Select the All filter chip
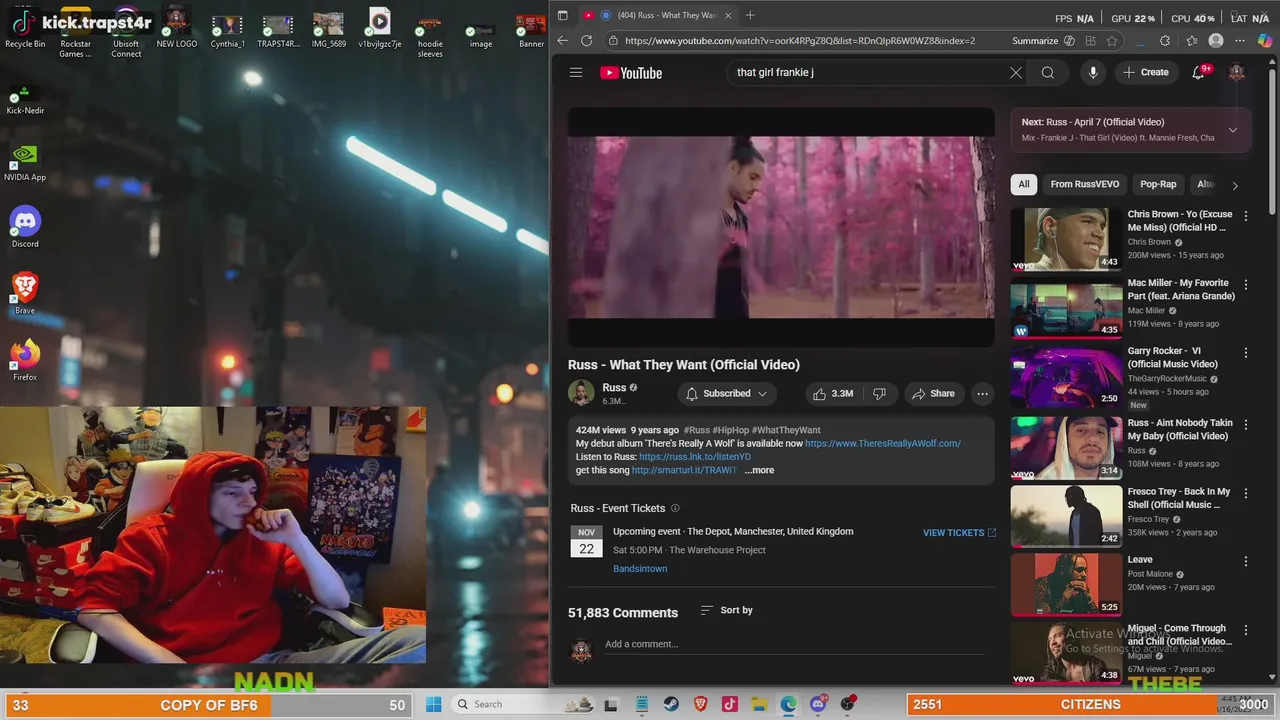Screen dimensions: 1280x720 [x=1024, y=184]
